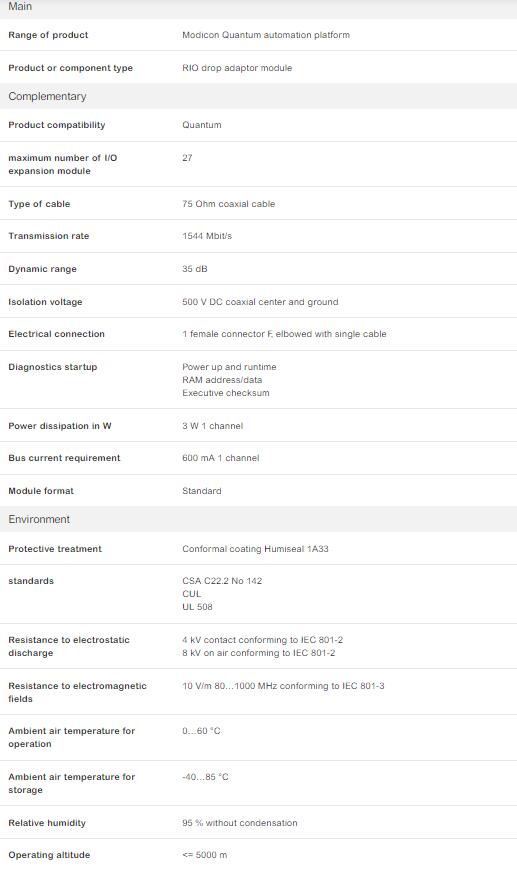Viewport: 517px width, 870px height.
Task: Select the Dynamic range label
Action: click(x=43, y=269)
